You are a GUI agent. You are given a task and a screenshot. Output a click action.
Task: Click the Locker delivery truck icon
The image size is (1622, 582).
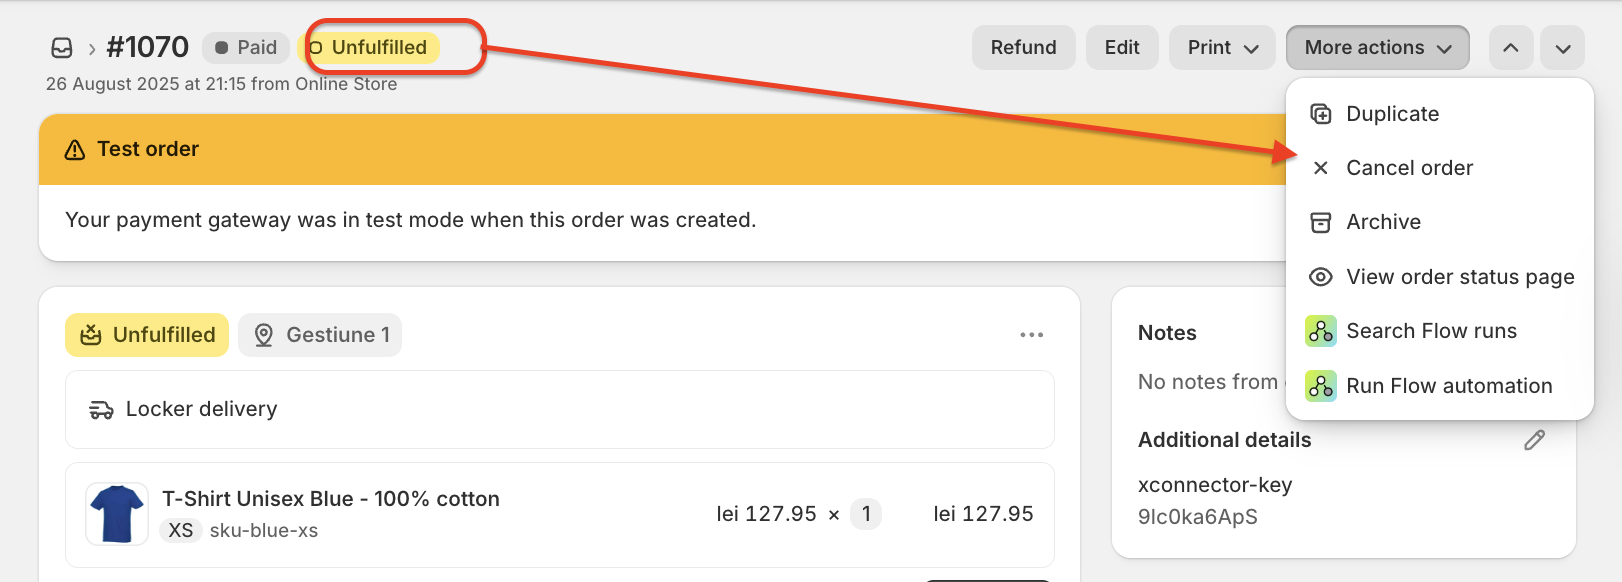pos(101,410)
